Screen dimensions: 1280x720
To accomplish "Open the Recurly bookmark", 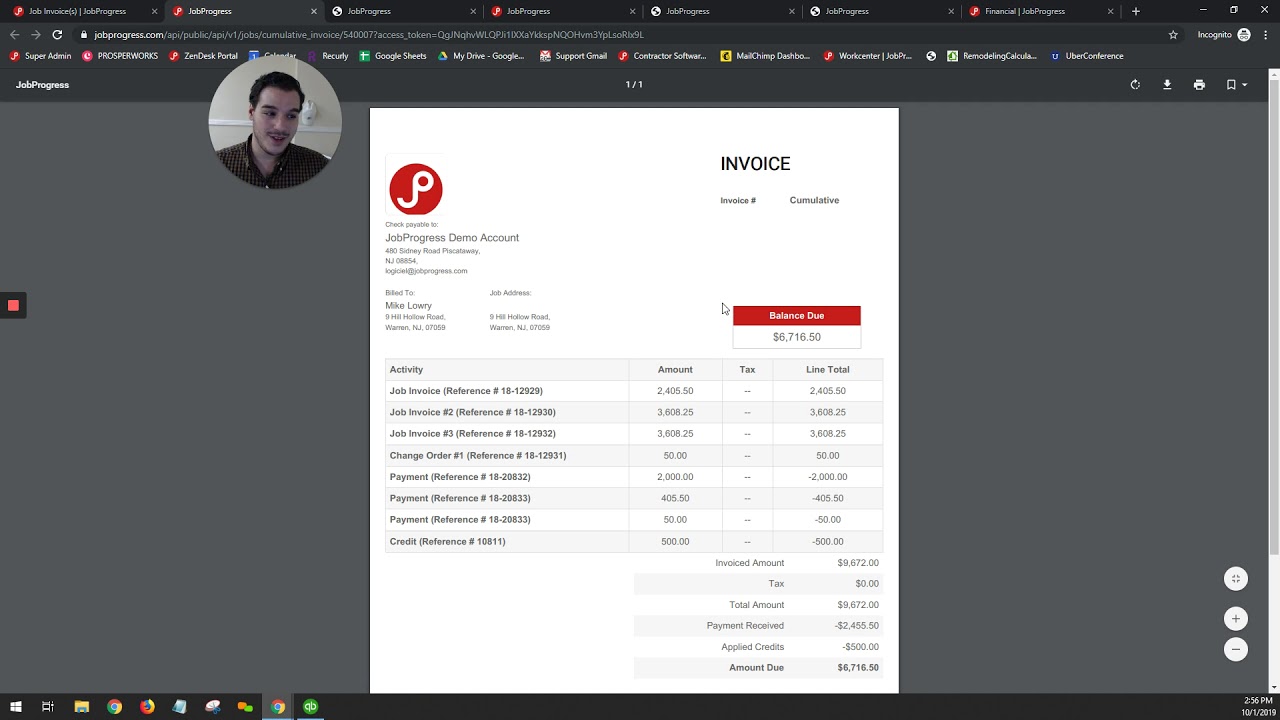I will pyautogui.click(x=328, y=56).
